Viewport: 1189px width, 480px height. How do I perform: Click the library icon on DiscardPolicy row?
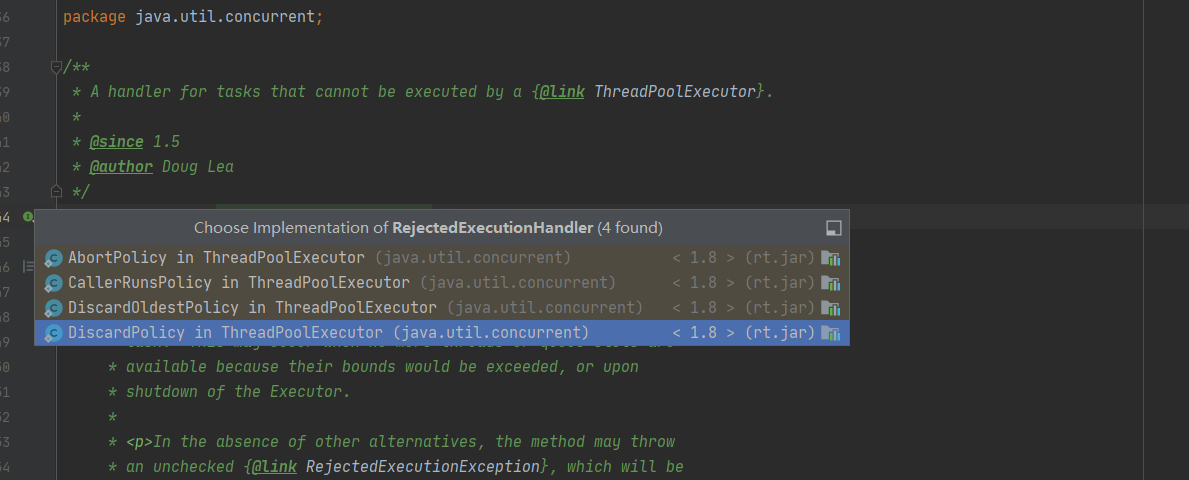pyautogui.click(x=830, y=333)
